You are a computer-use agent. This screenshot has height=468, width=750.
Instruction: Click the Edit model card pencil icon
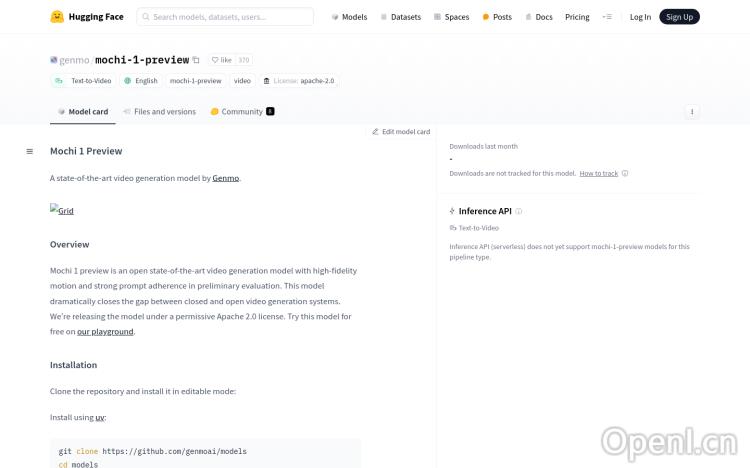pos(376,132)
